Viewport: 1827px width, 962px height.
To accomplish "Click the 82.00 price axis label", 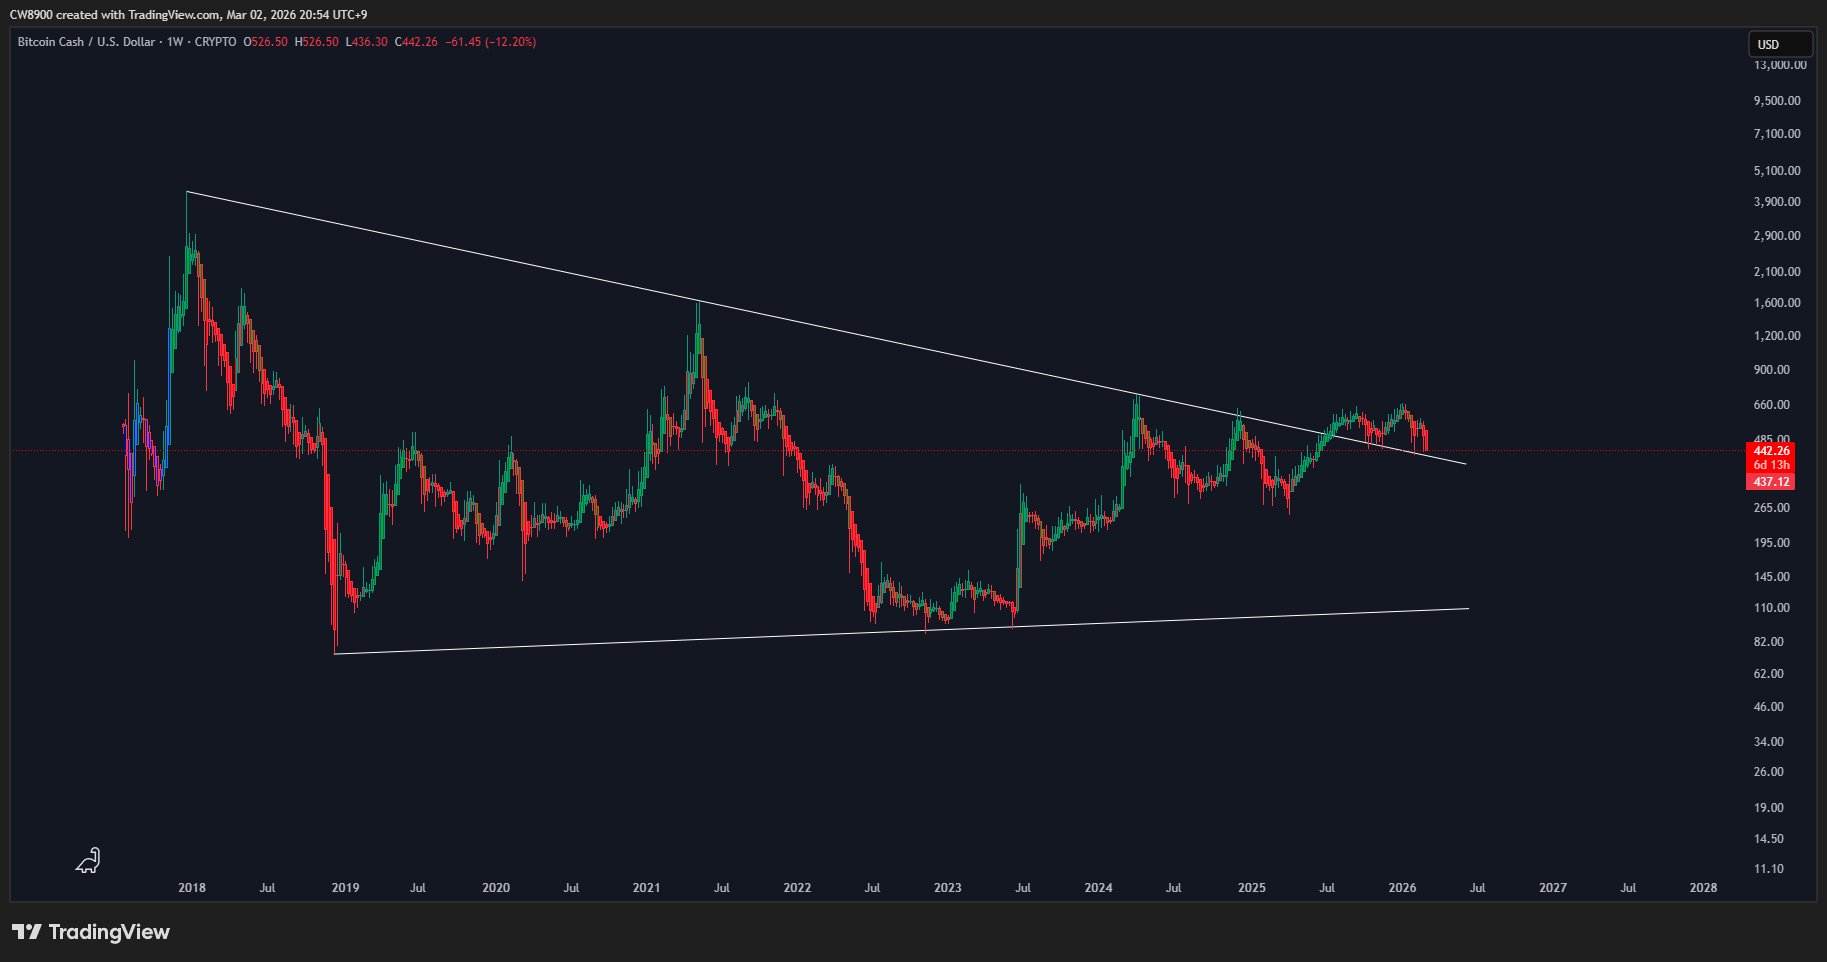I will pos(1769,642).
